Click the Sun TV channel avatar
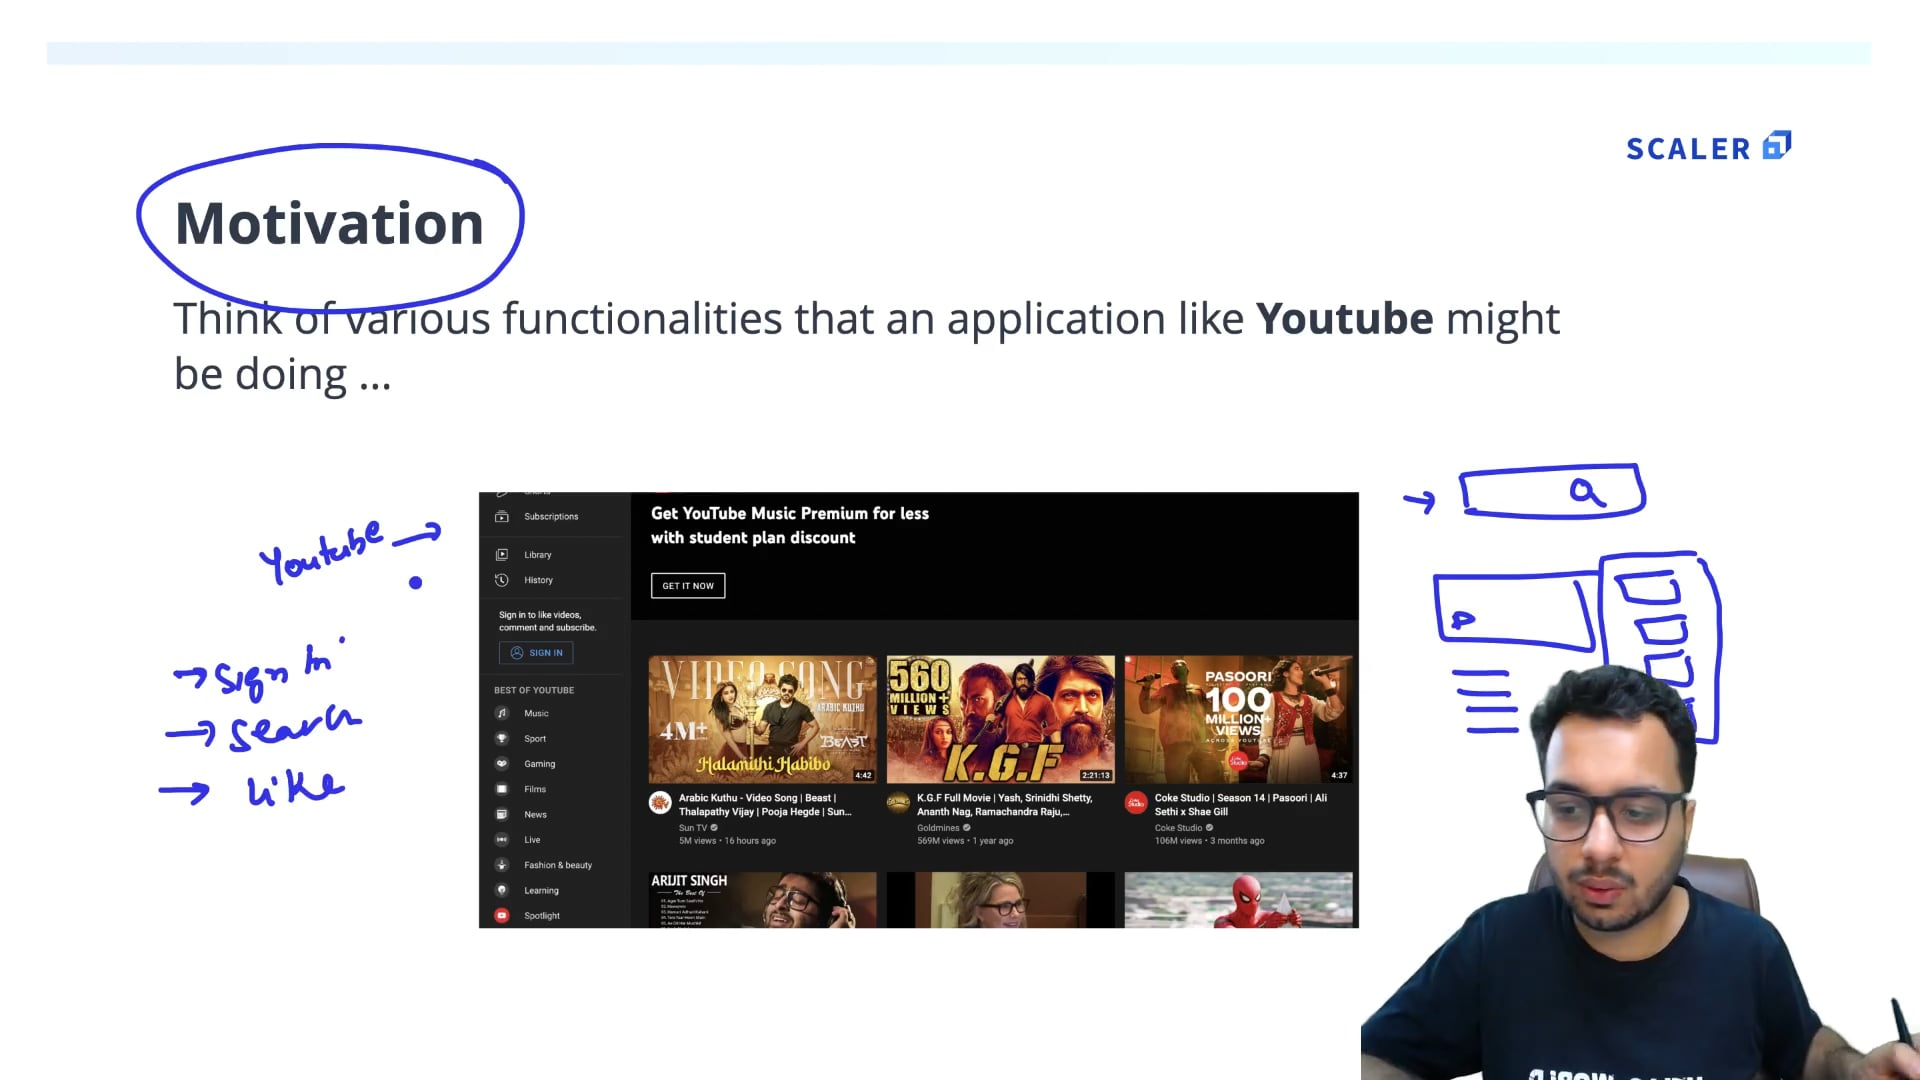This screenshot has width=1920, height=1080. point(660,802)
